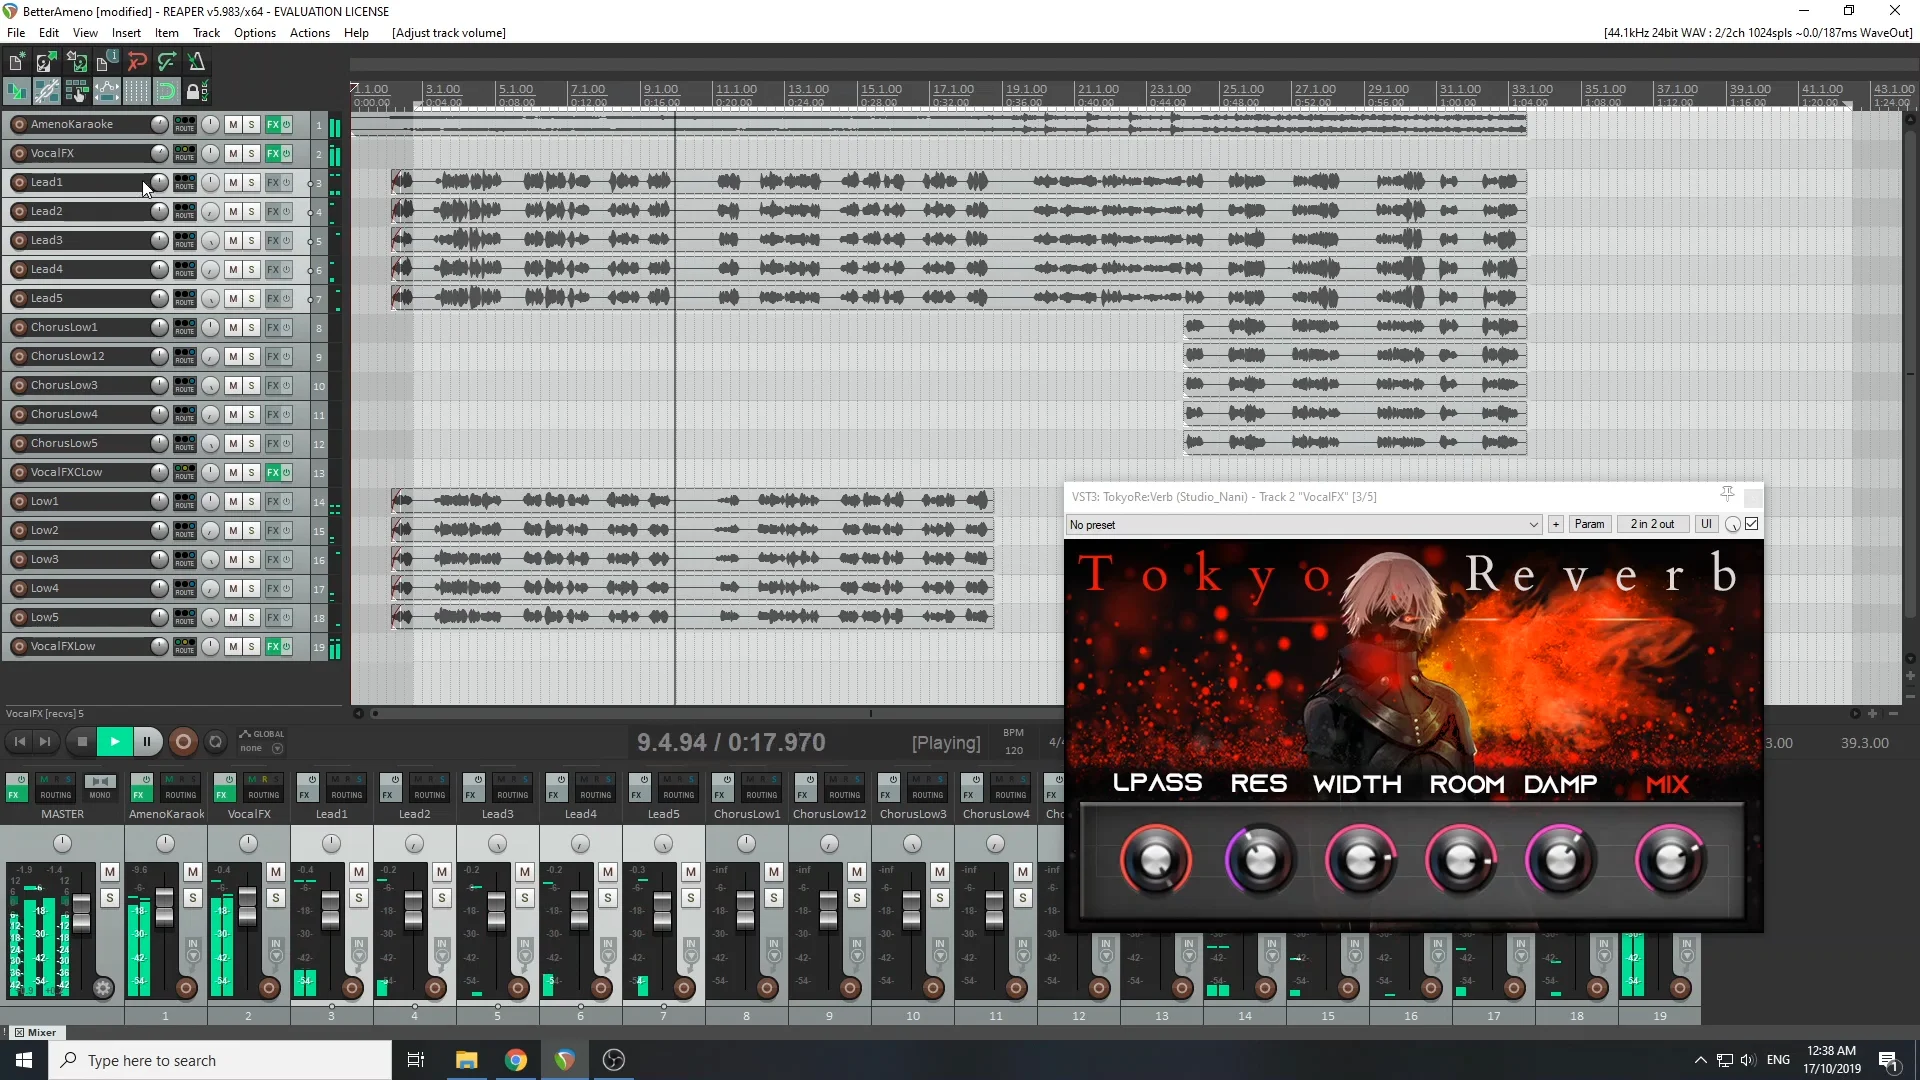Open the FX chain on the Lead1 track
The width and height of the screenshot is (1920, 1080).
coord(272,182)
